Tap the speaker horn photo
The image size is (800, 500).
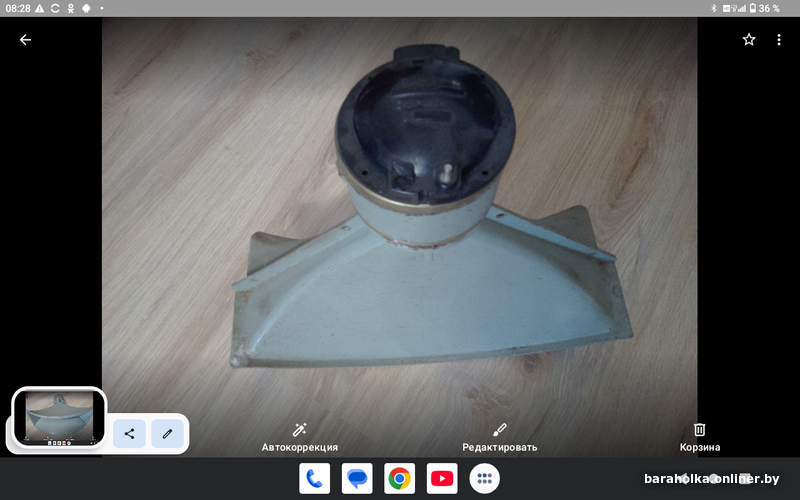pos(399,237)
